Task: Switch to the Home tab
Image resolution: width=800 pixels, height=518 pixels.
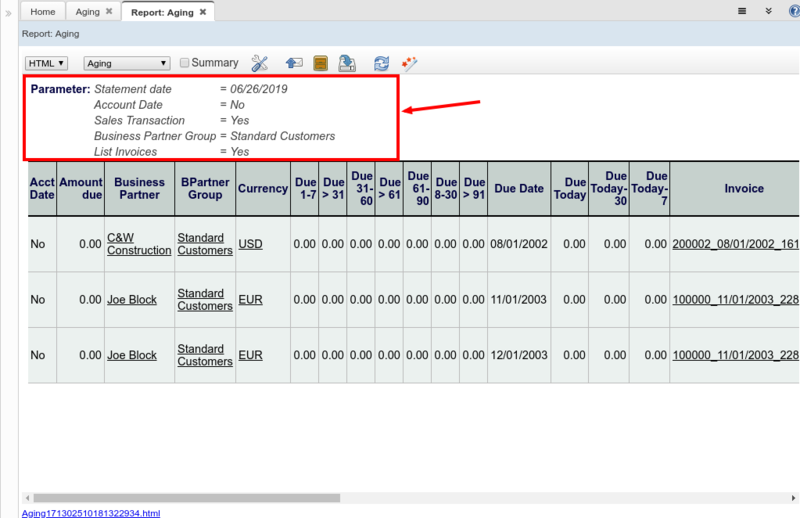Action: tap(43, 12)
